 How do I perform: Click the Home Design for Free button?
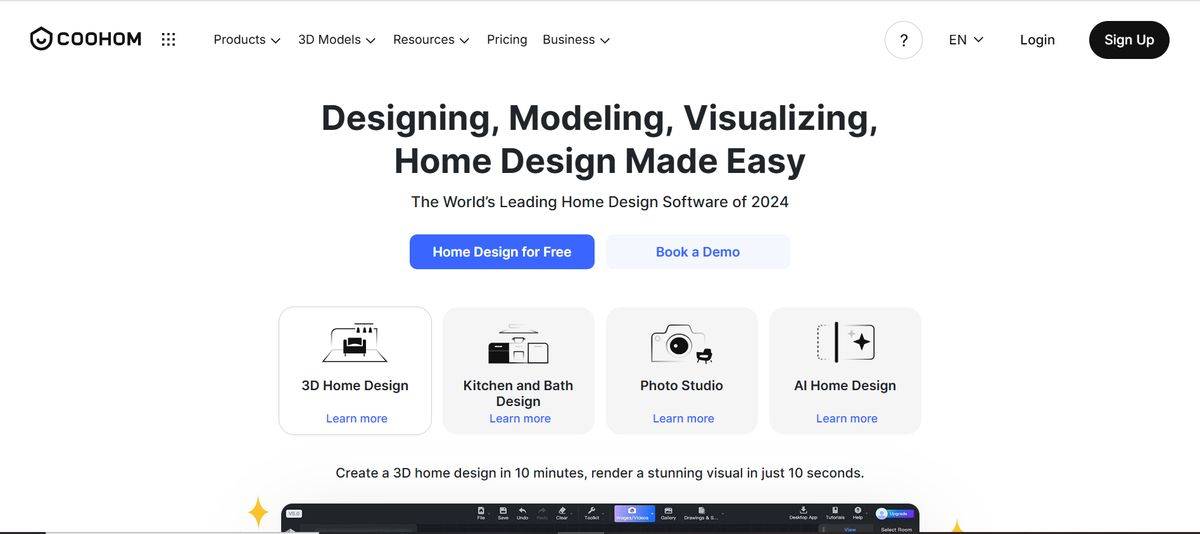(x=502, y=252)
